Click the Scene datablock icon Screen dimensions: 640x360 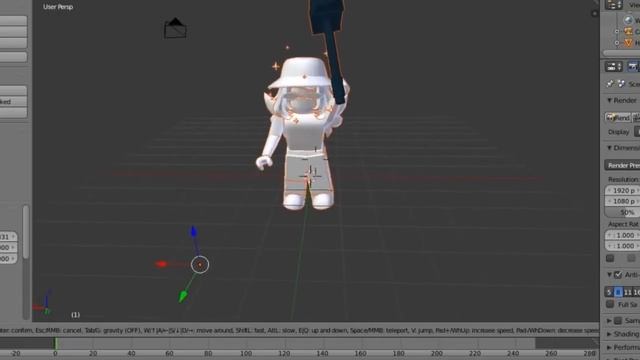[621, 84]
